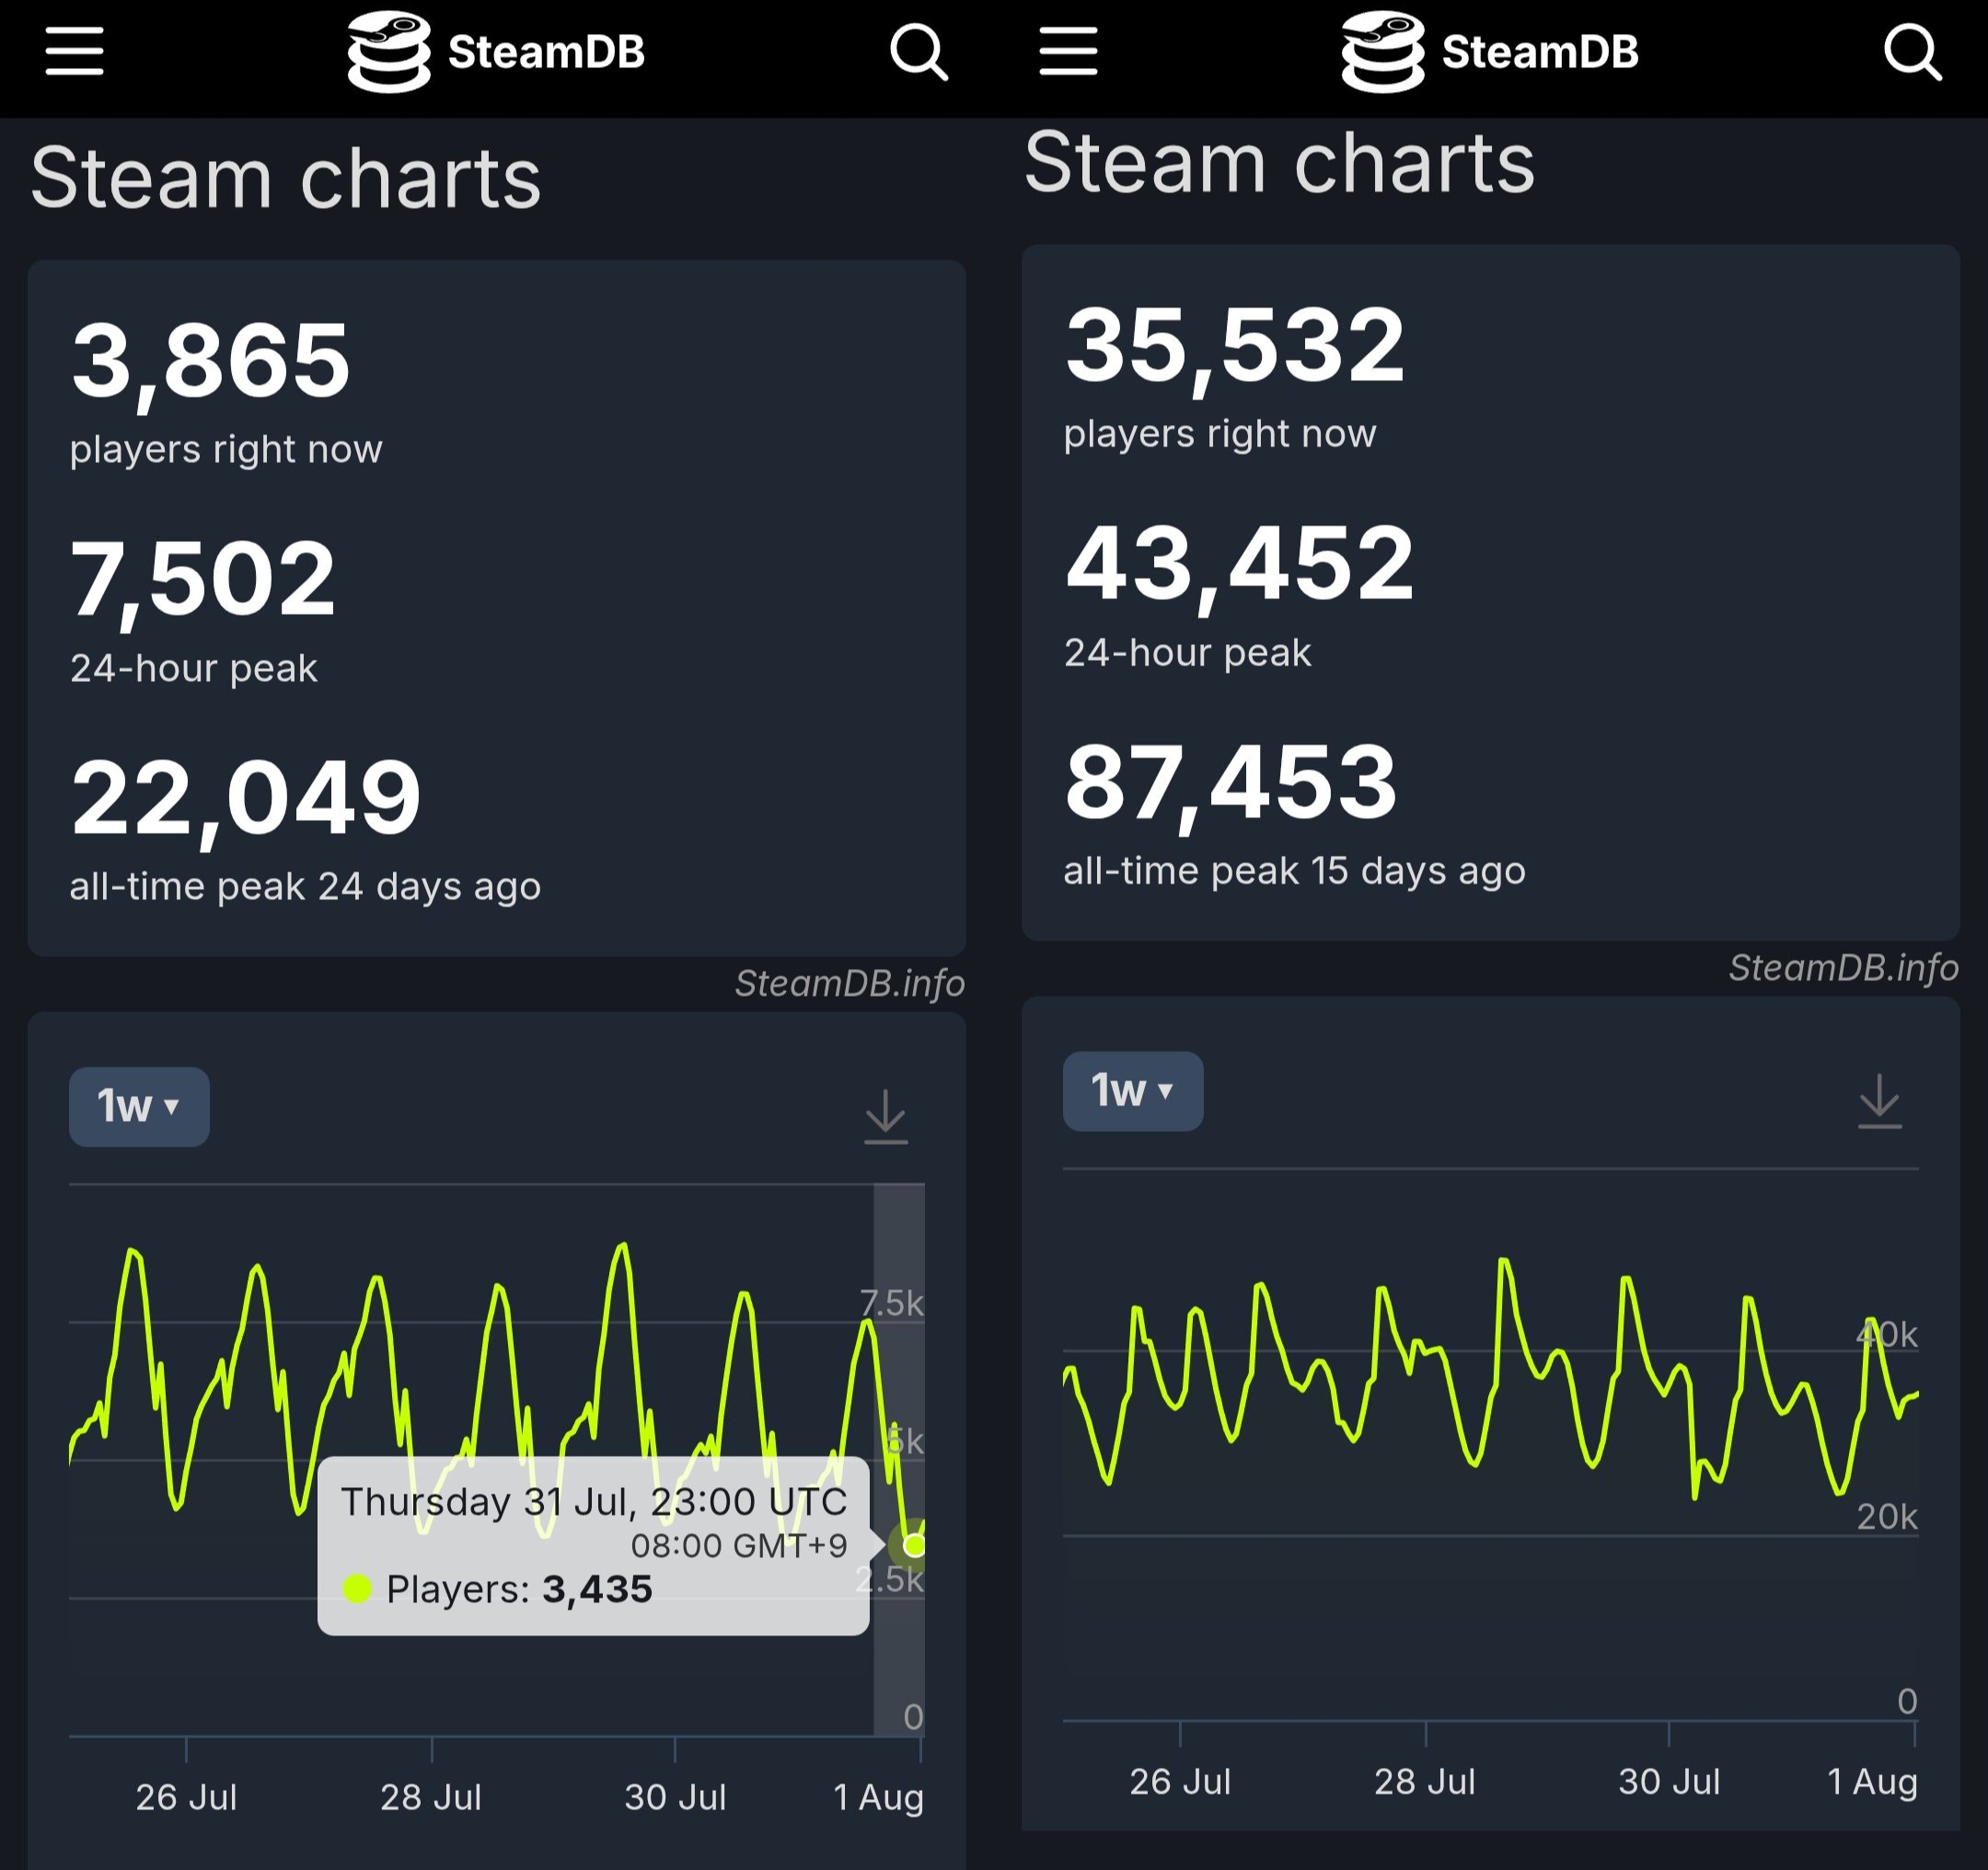This screenshot has width=1988, height=1870.
Task: Open search in right SteamDB page
Action: point(1913,52)
